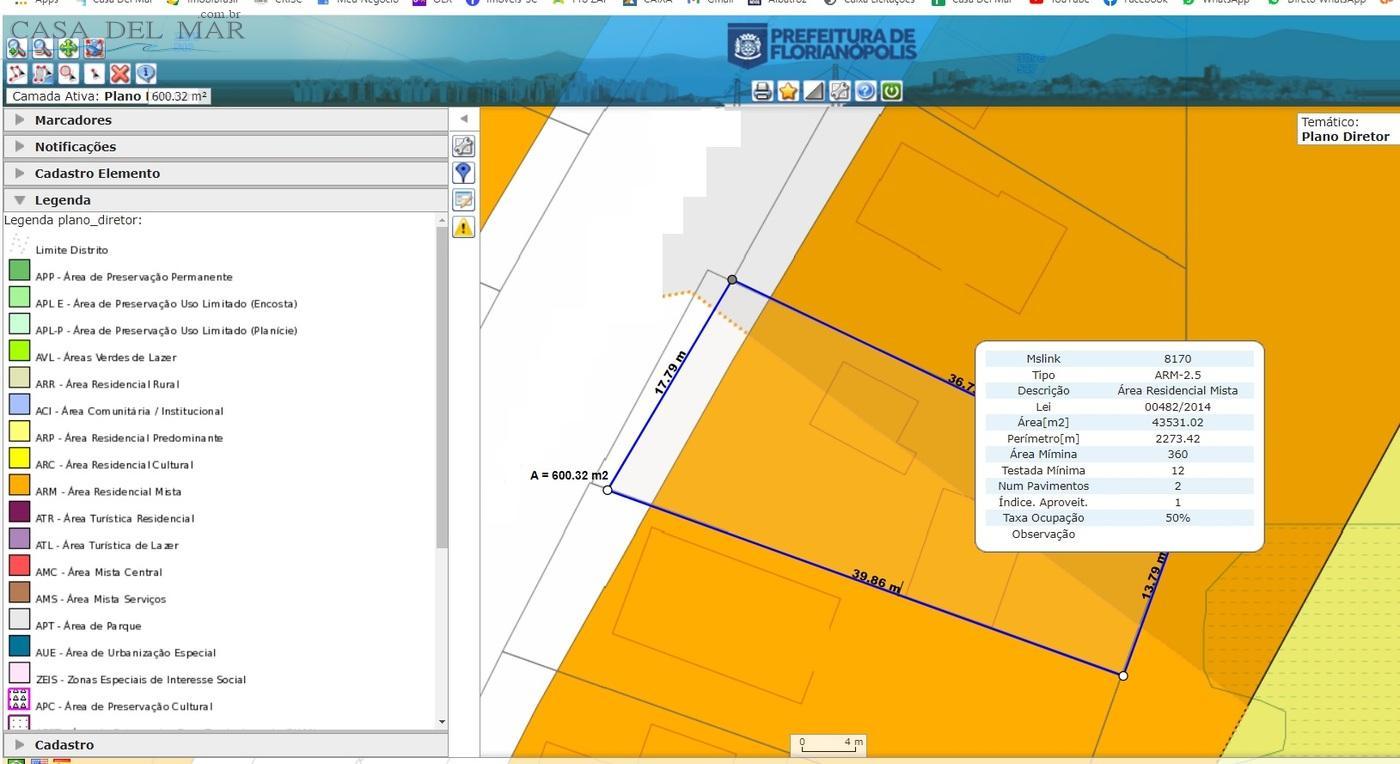Click the ARM orange legend swatch

(19, 484)
